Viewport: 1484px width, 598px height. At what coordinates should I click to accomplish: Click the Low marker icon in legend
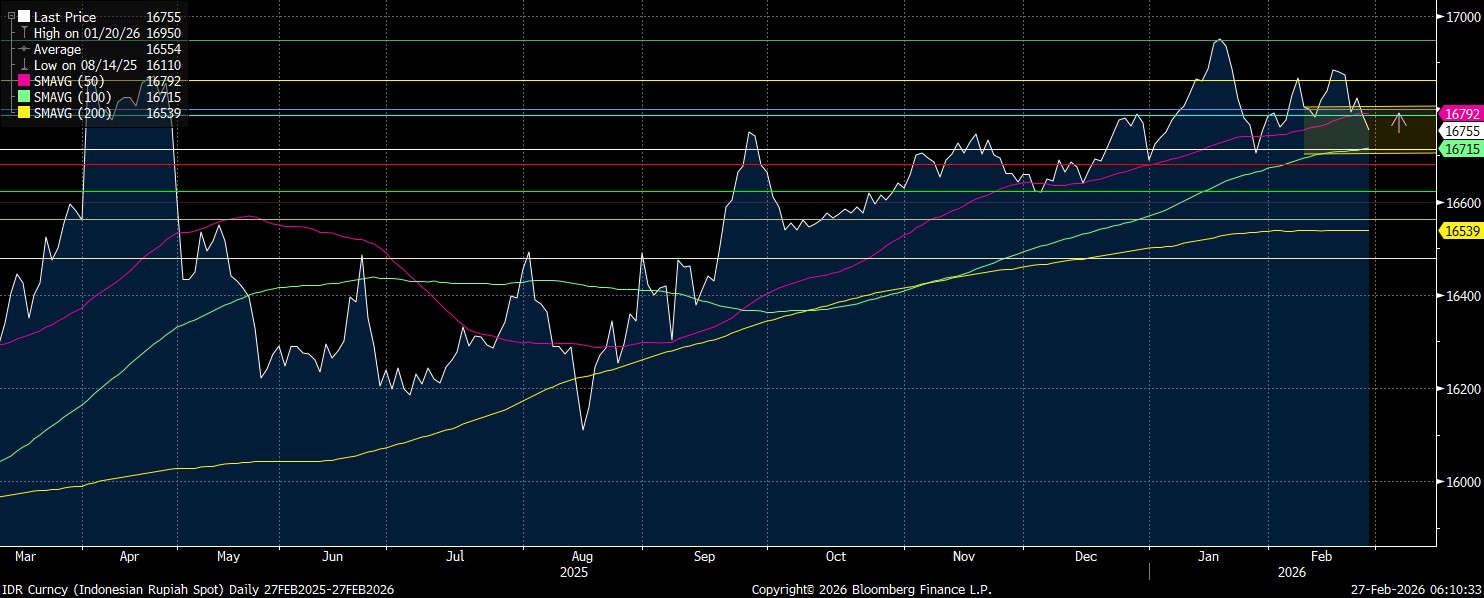24,65
